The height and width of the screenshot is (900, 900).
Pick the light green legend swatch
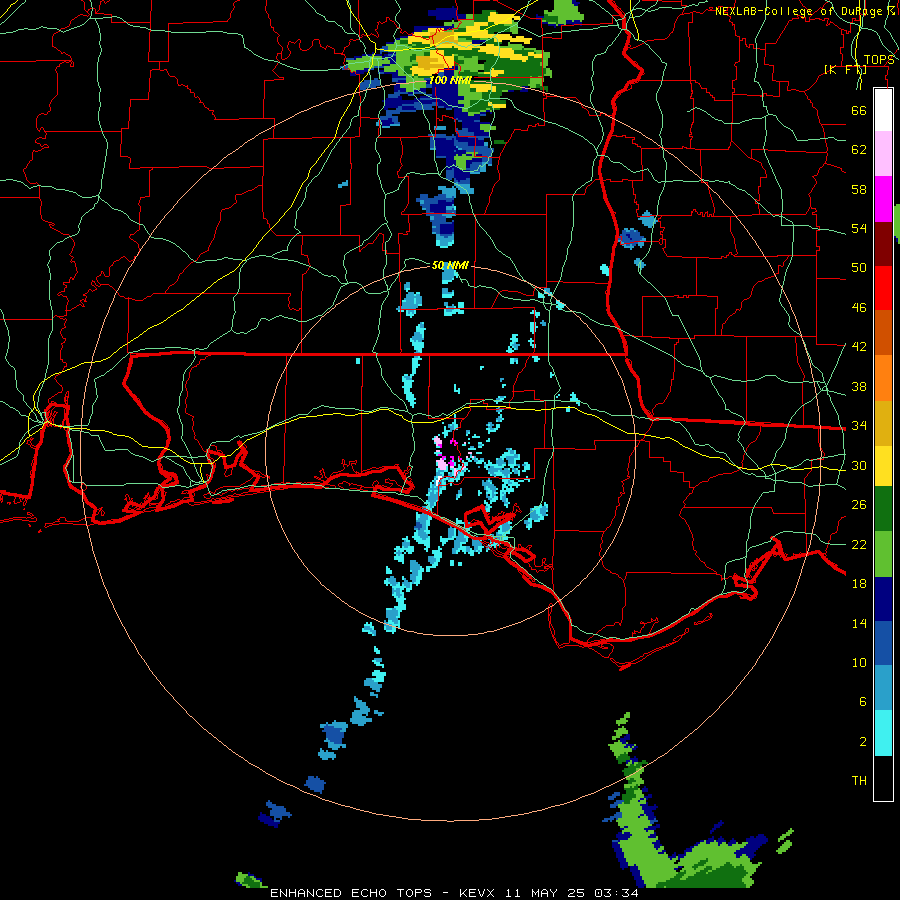point(883,553)
